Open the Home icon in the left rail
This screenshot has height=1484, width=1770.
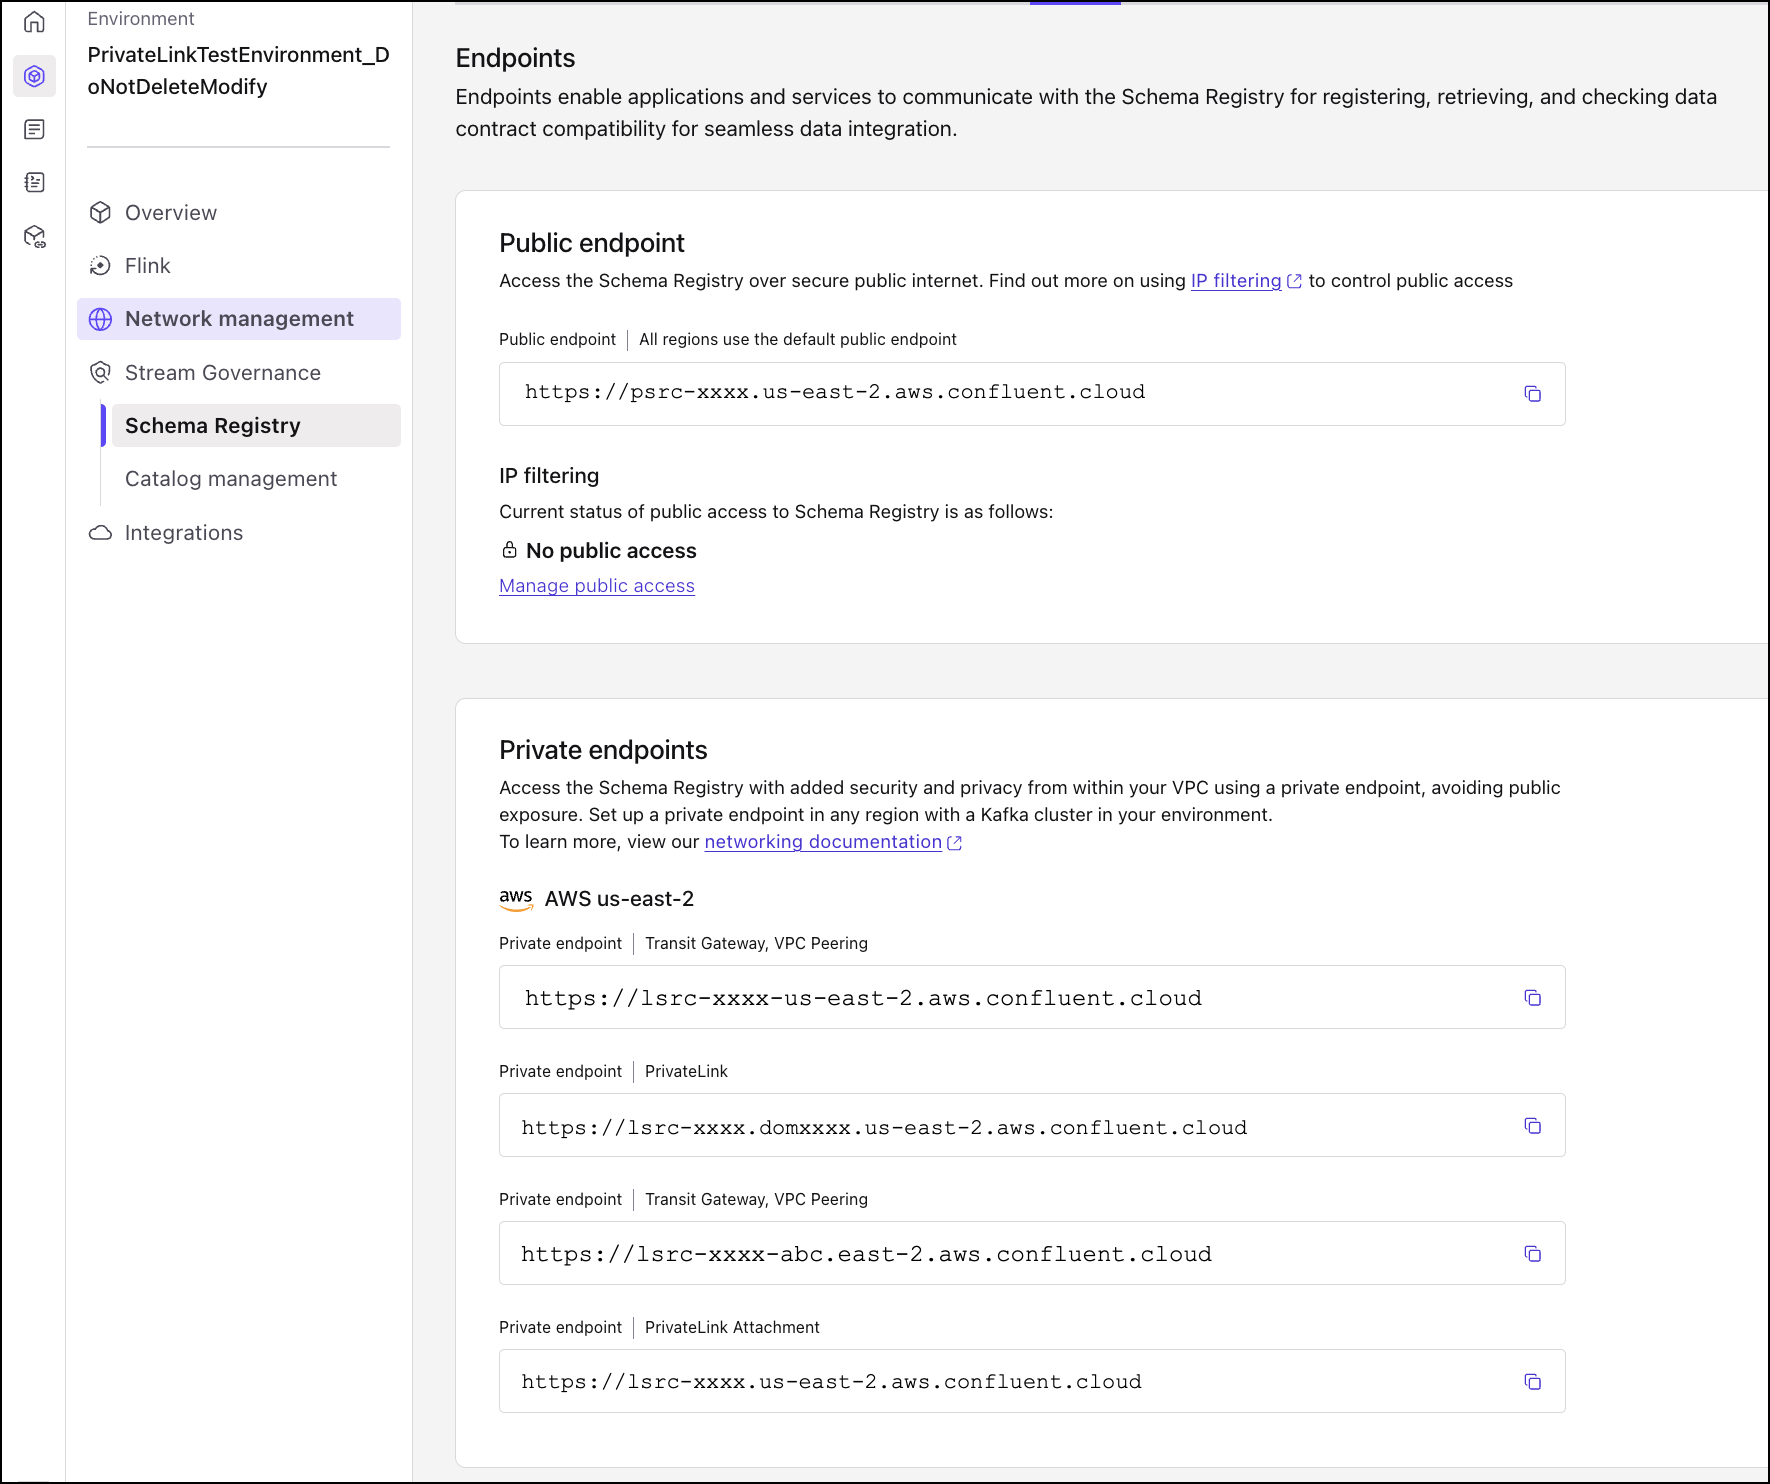pos(34,22)
